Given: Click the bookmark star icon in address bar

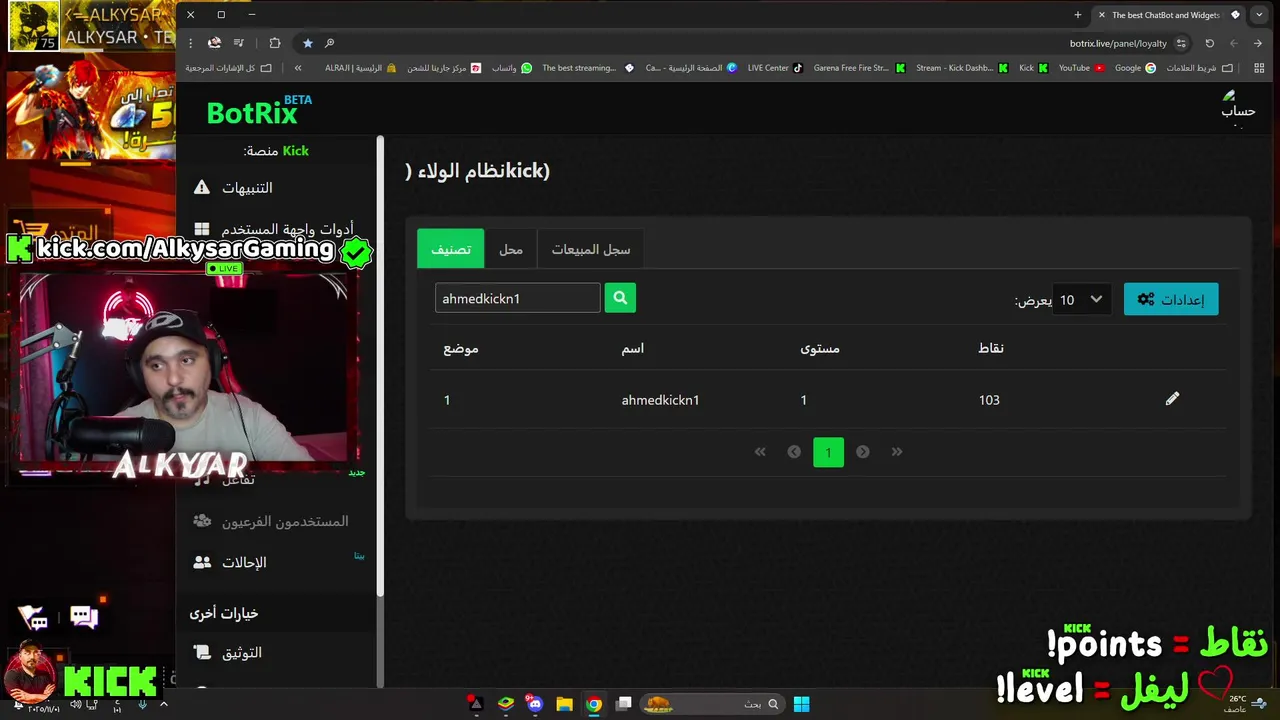Looking at the screenshot, I should click(x=307, y=43).
